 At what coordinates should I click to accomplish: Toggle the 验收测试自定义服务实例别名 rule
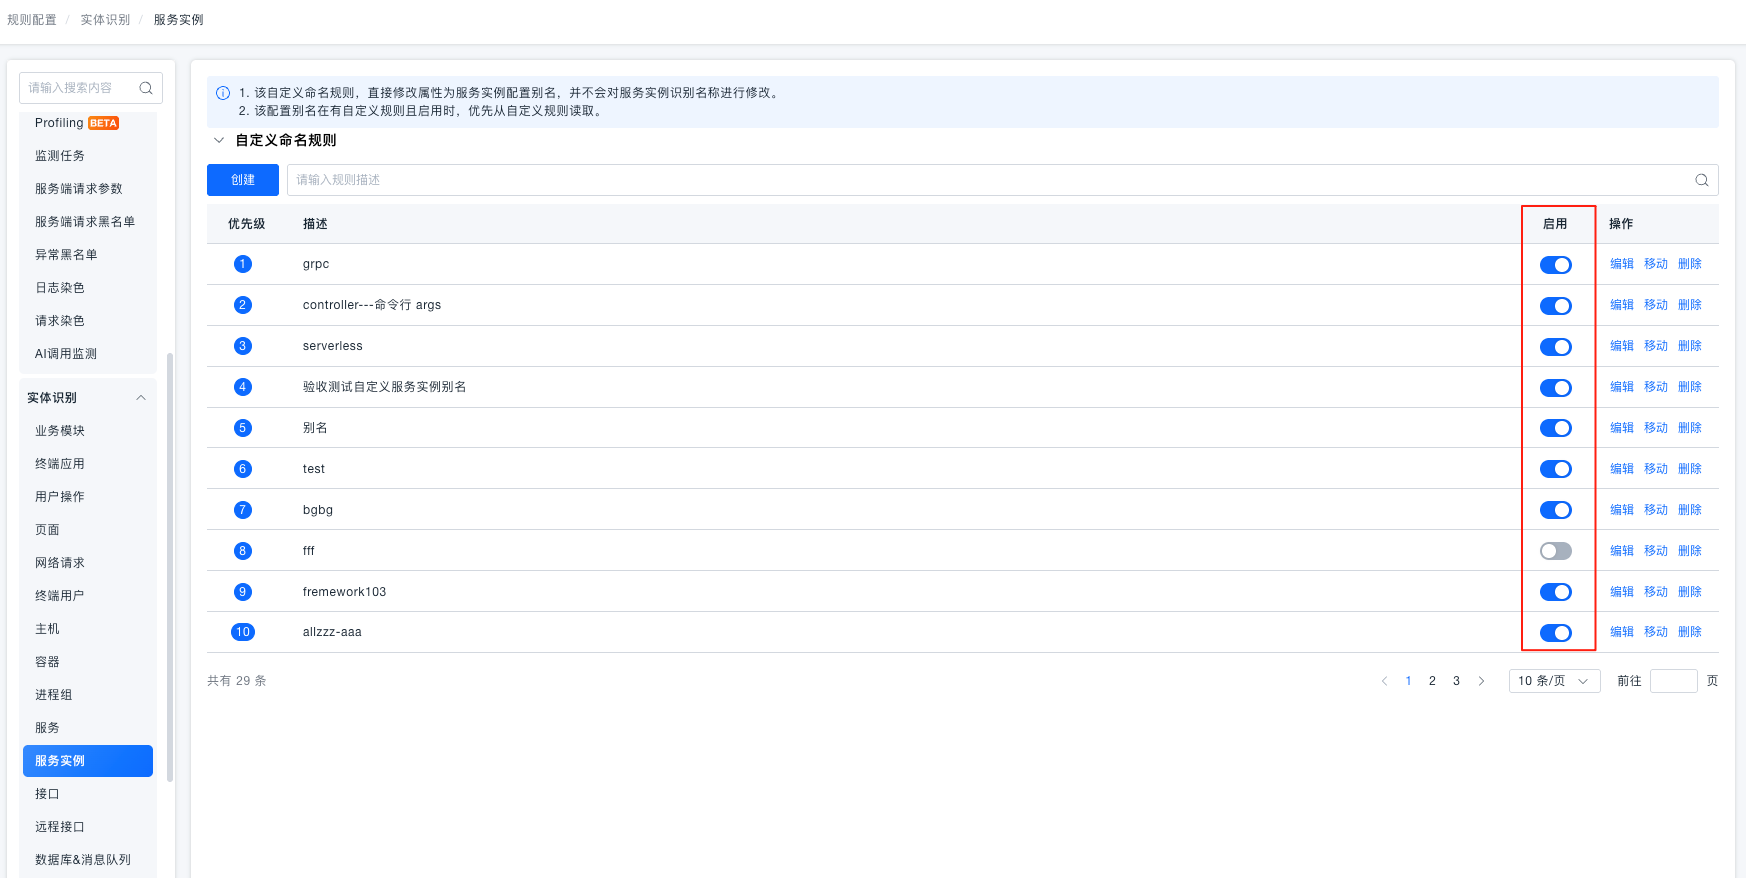(x=1555, y=388)
